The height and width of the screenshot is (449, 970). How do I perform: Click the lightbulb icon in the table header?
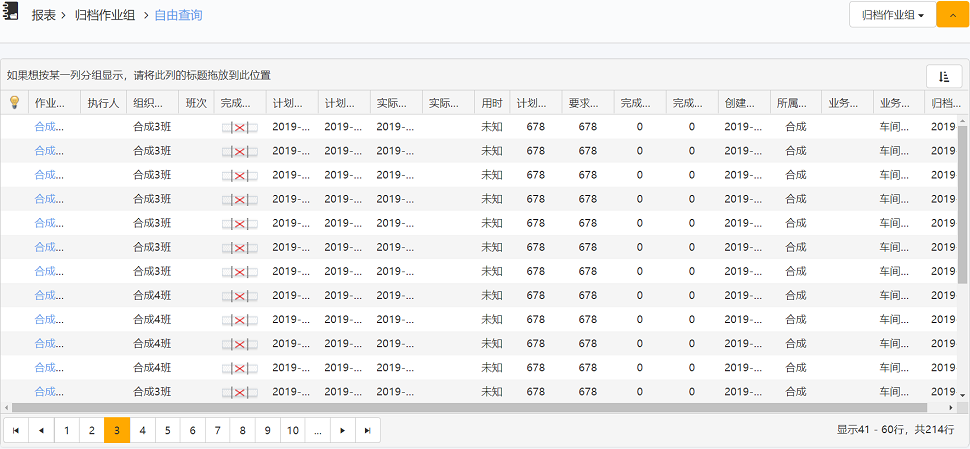14,102
